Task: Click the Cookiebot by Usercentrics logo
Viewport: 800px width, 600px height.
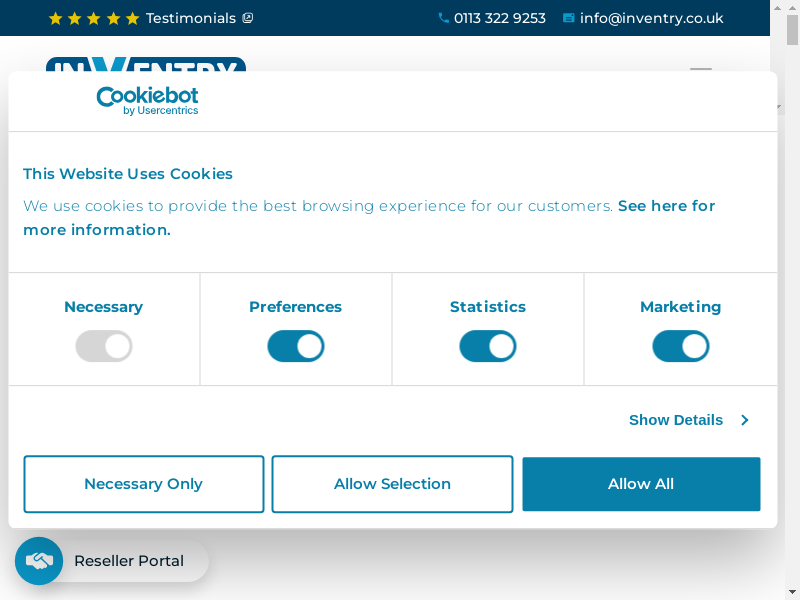Action: (147, 100)
